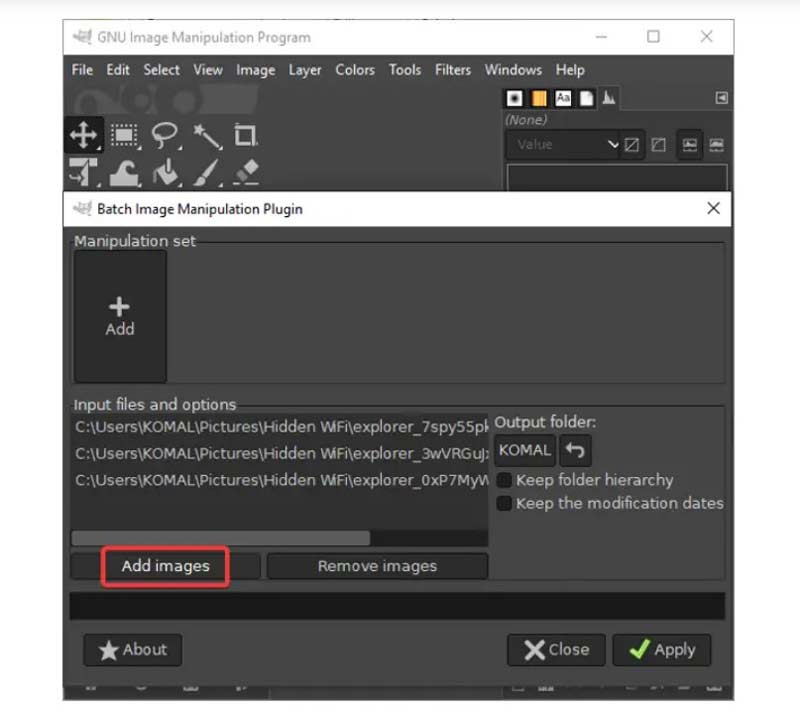The height and width of the screenshot is (713, 800).
Task: Select the explorer_0xP7MyW file row
Action: 280,480
